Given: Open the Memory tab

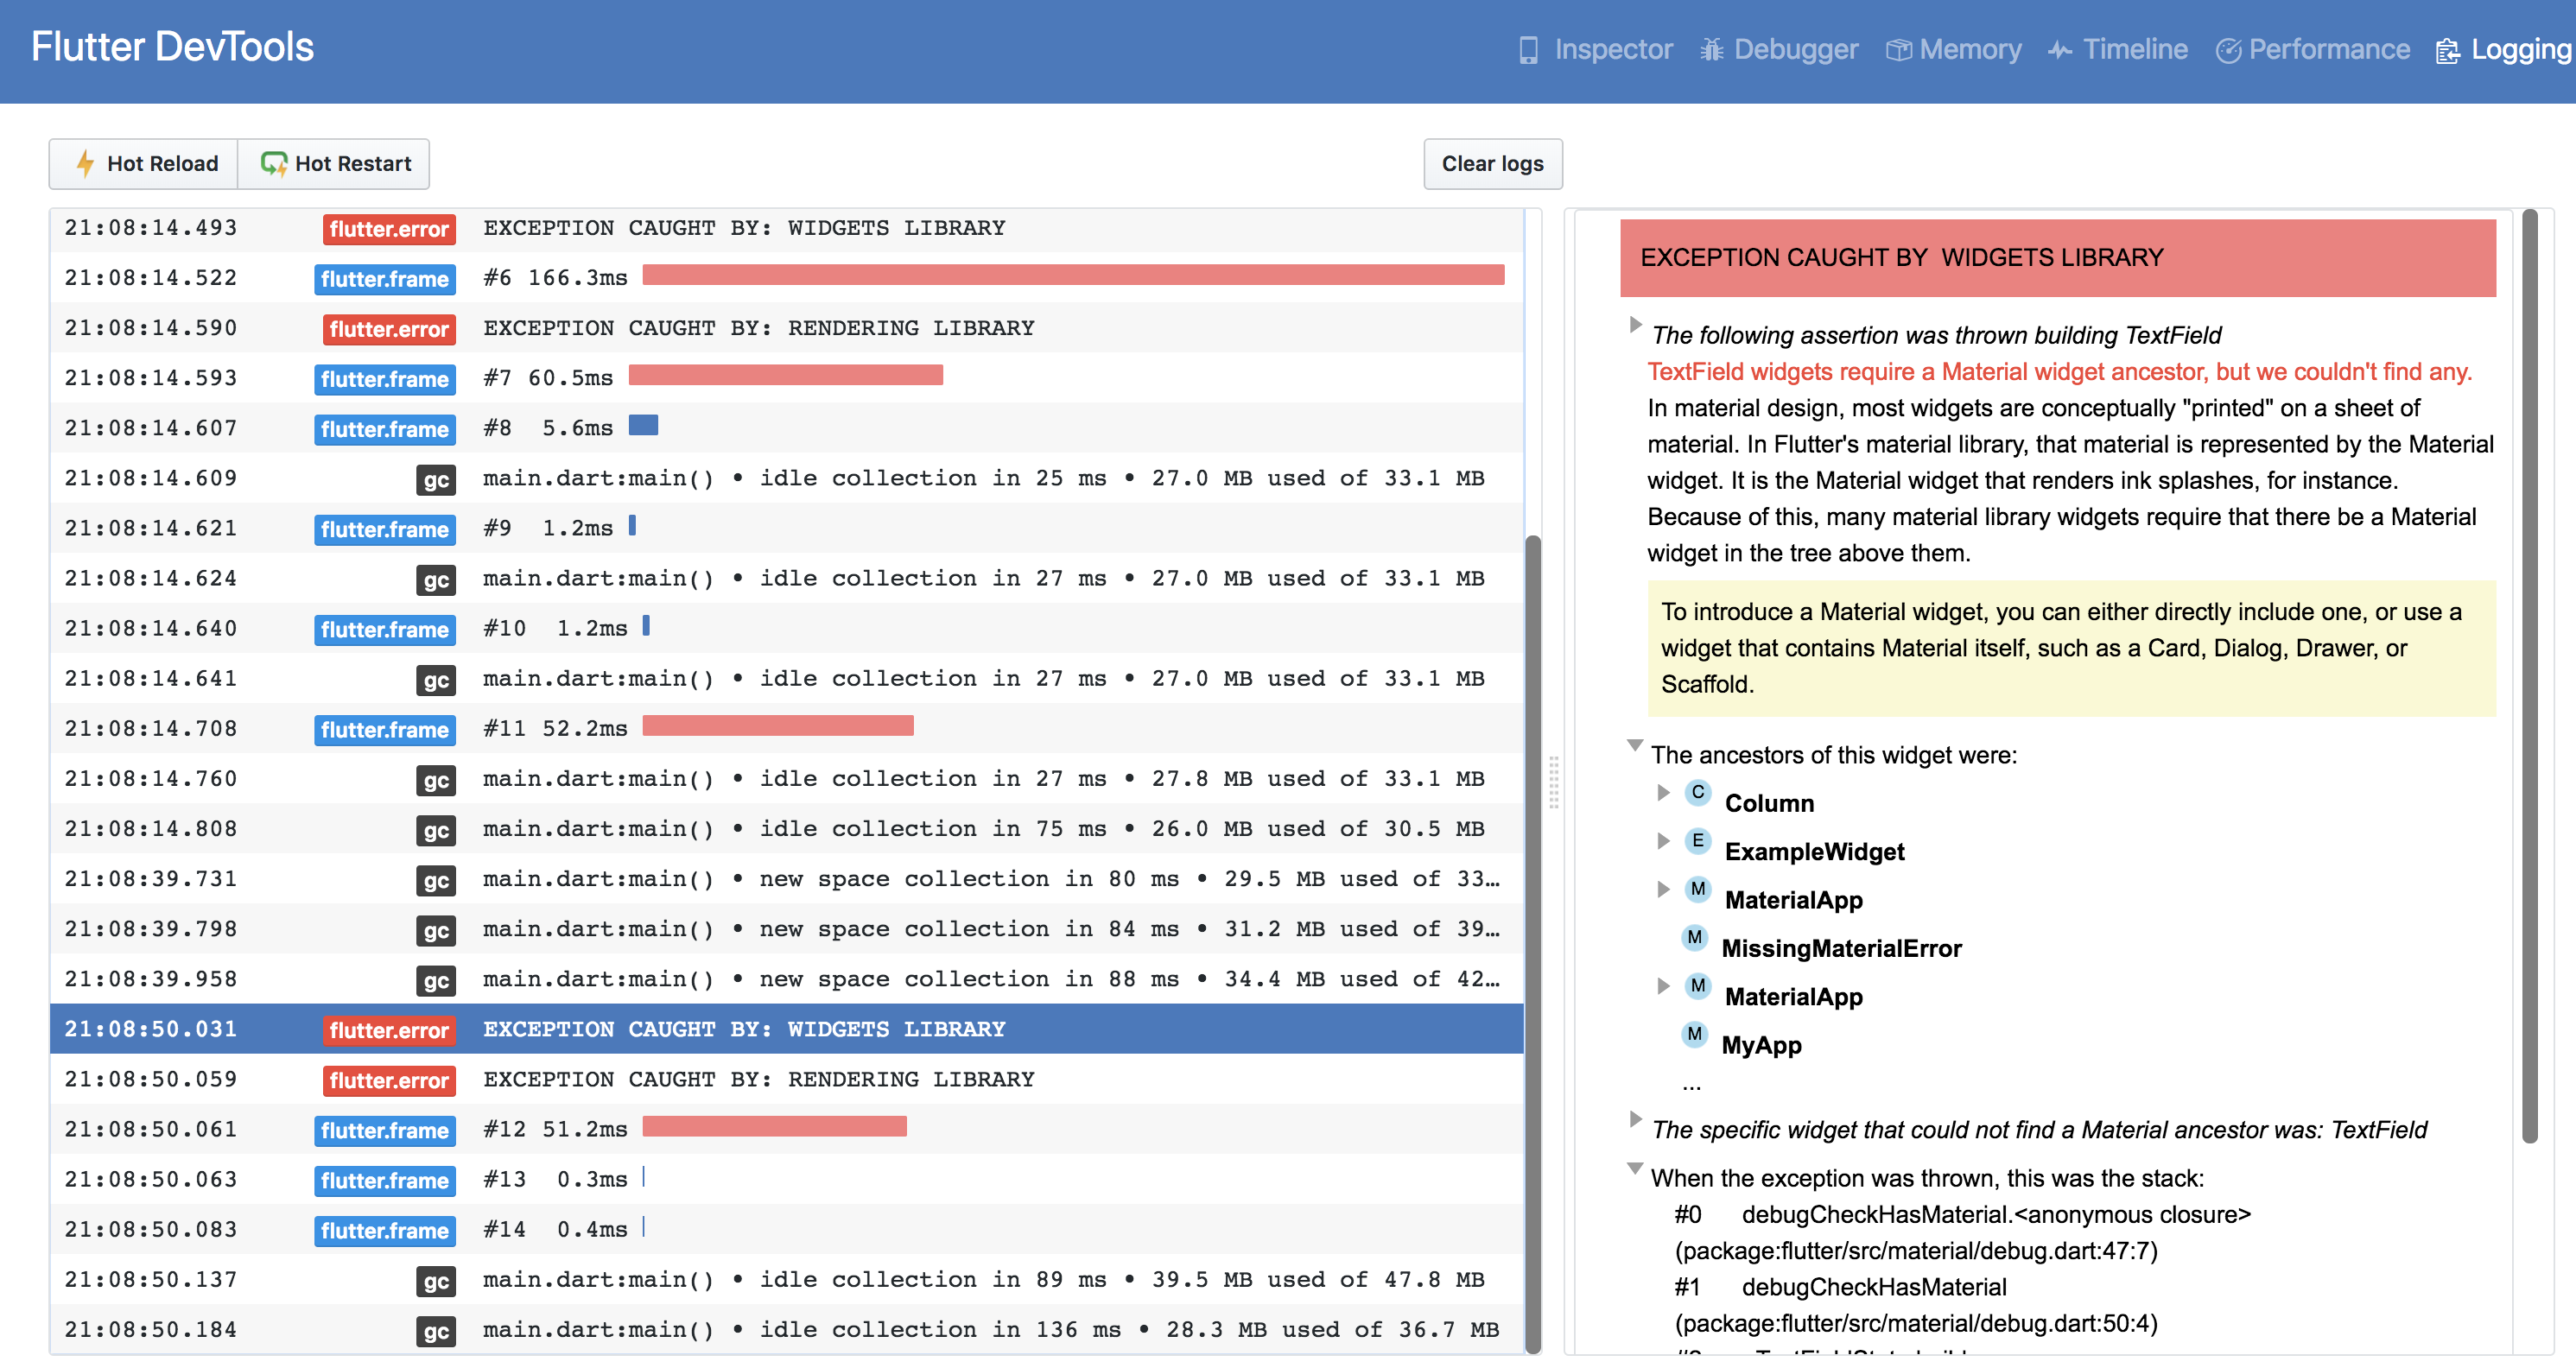Looking at the screenshot, I should pos(1953,49).
